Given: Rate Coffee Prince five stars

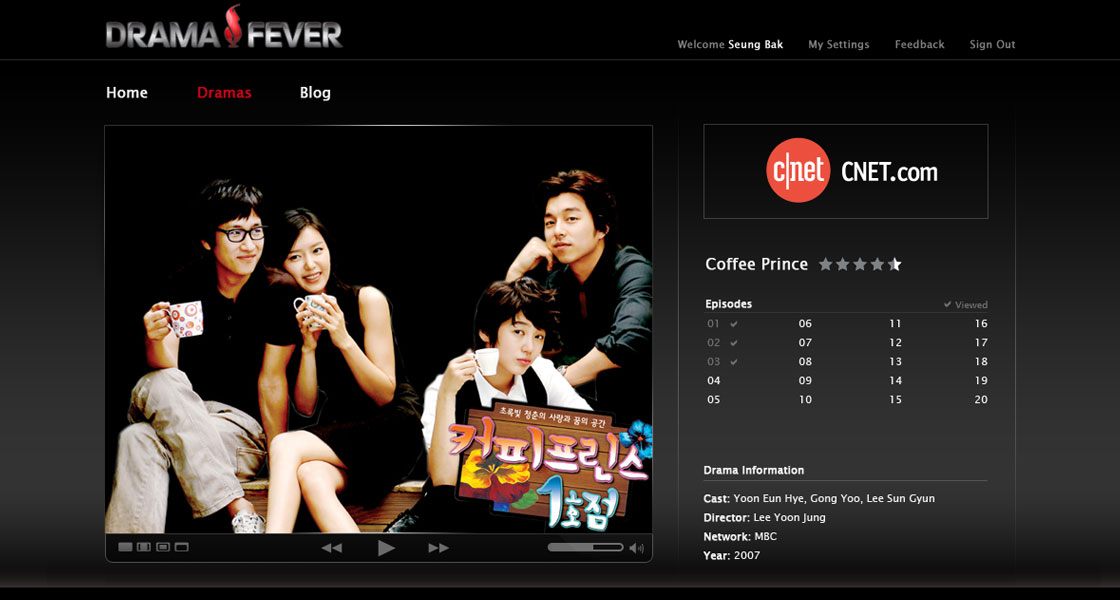Looking at the screenshot, I should [x=894, y=264].
